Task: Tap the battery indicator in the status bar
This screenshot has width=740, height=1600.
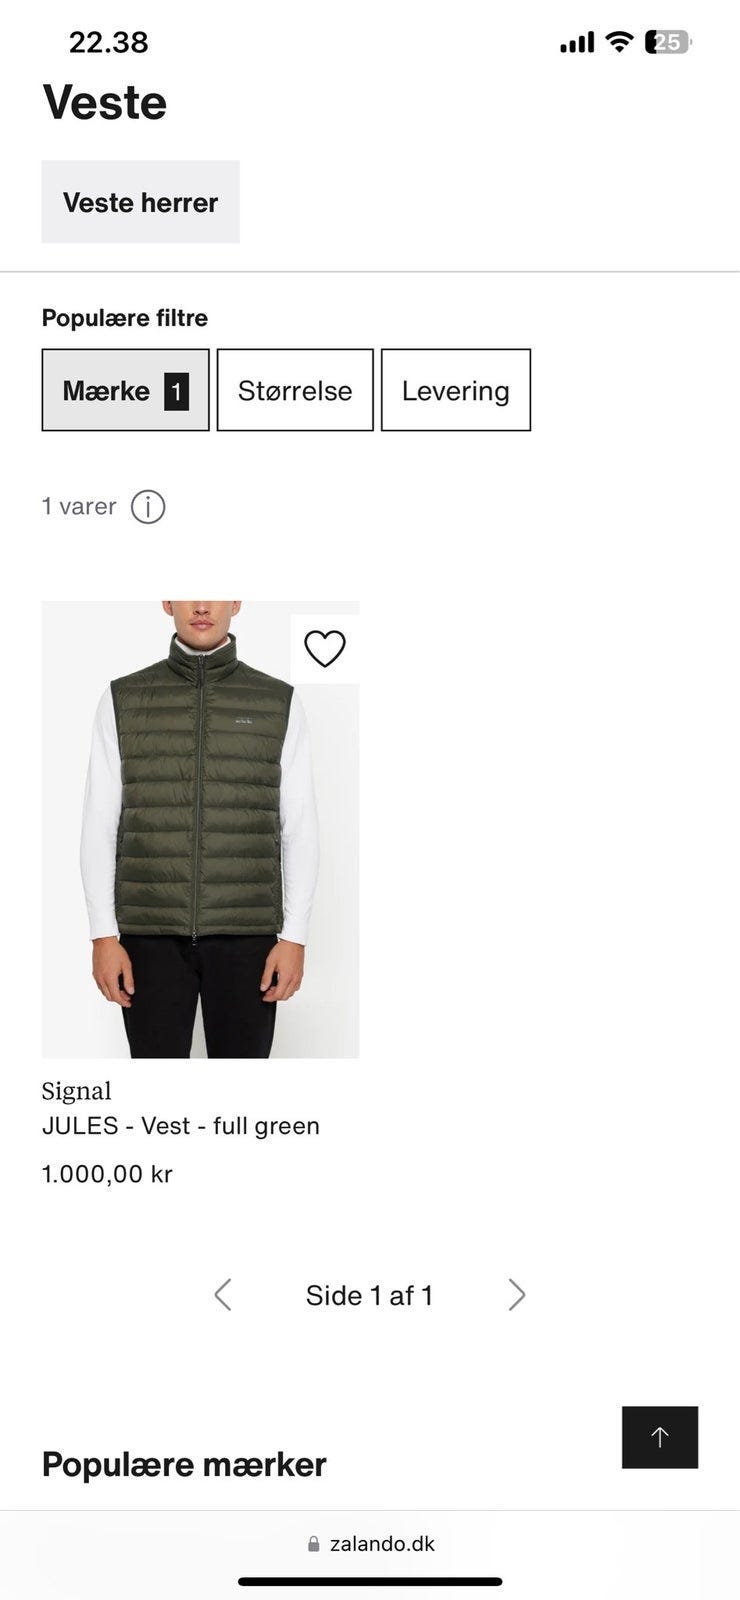Action: coord(669,42)
